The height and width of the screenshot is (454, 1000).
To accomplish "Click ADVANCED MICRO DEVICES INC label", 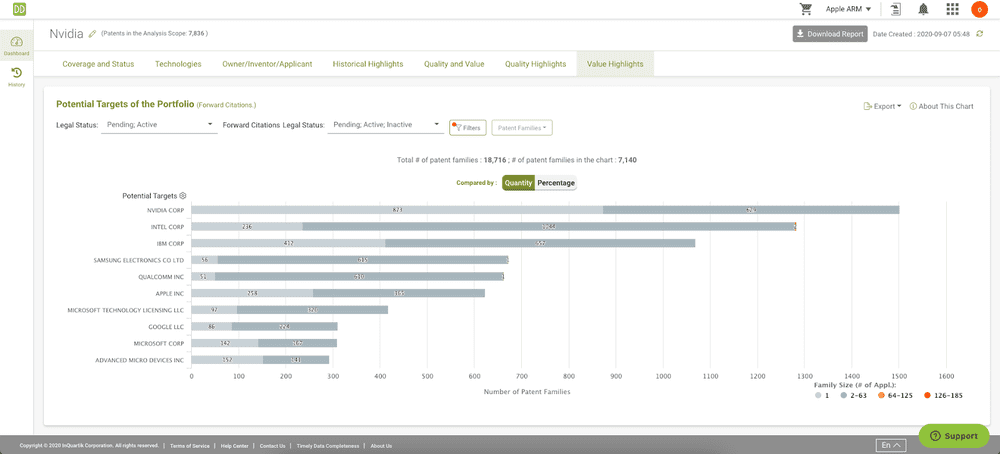I will tap(140, 360).
